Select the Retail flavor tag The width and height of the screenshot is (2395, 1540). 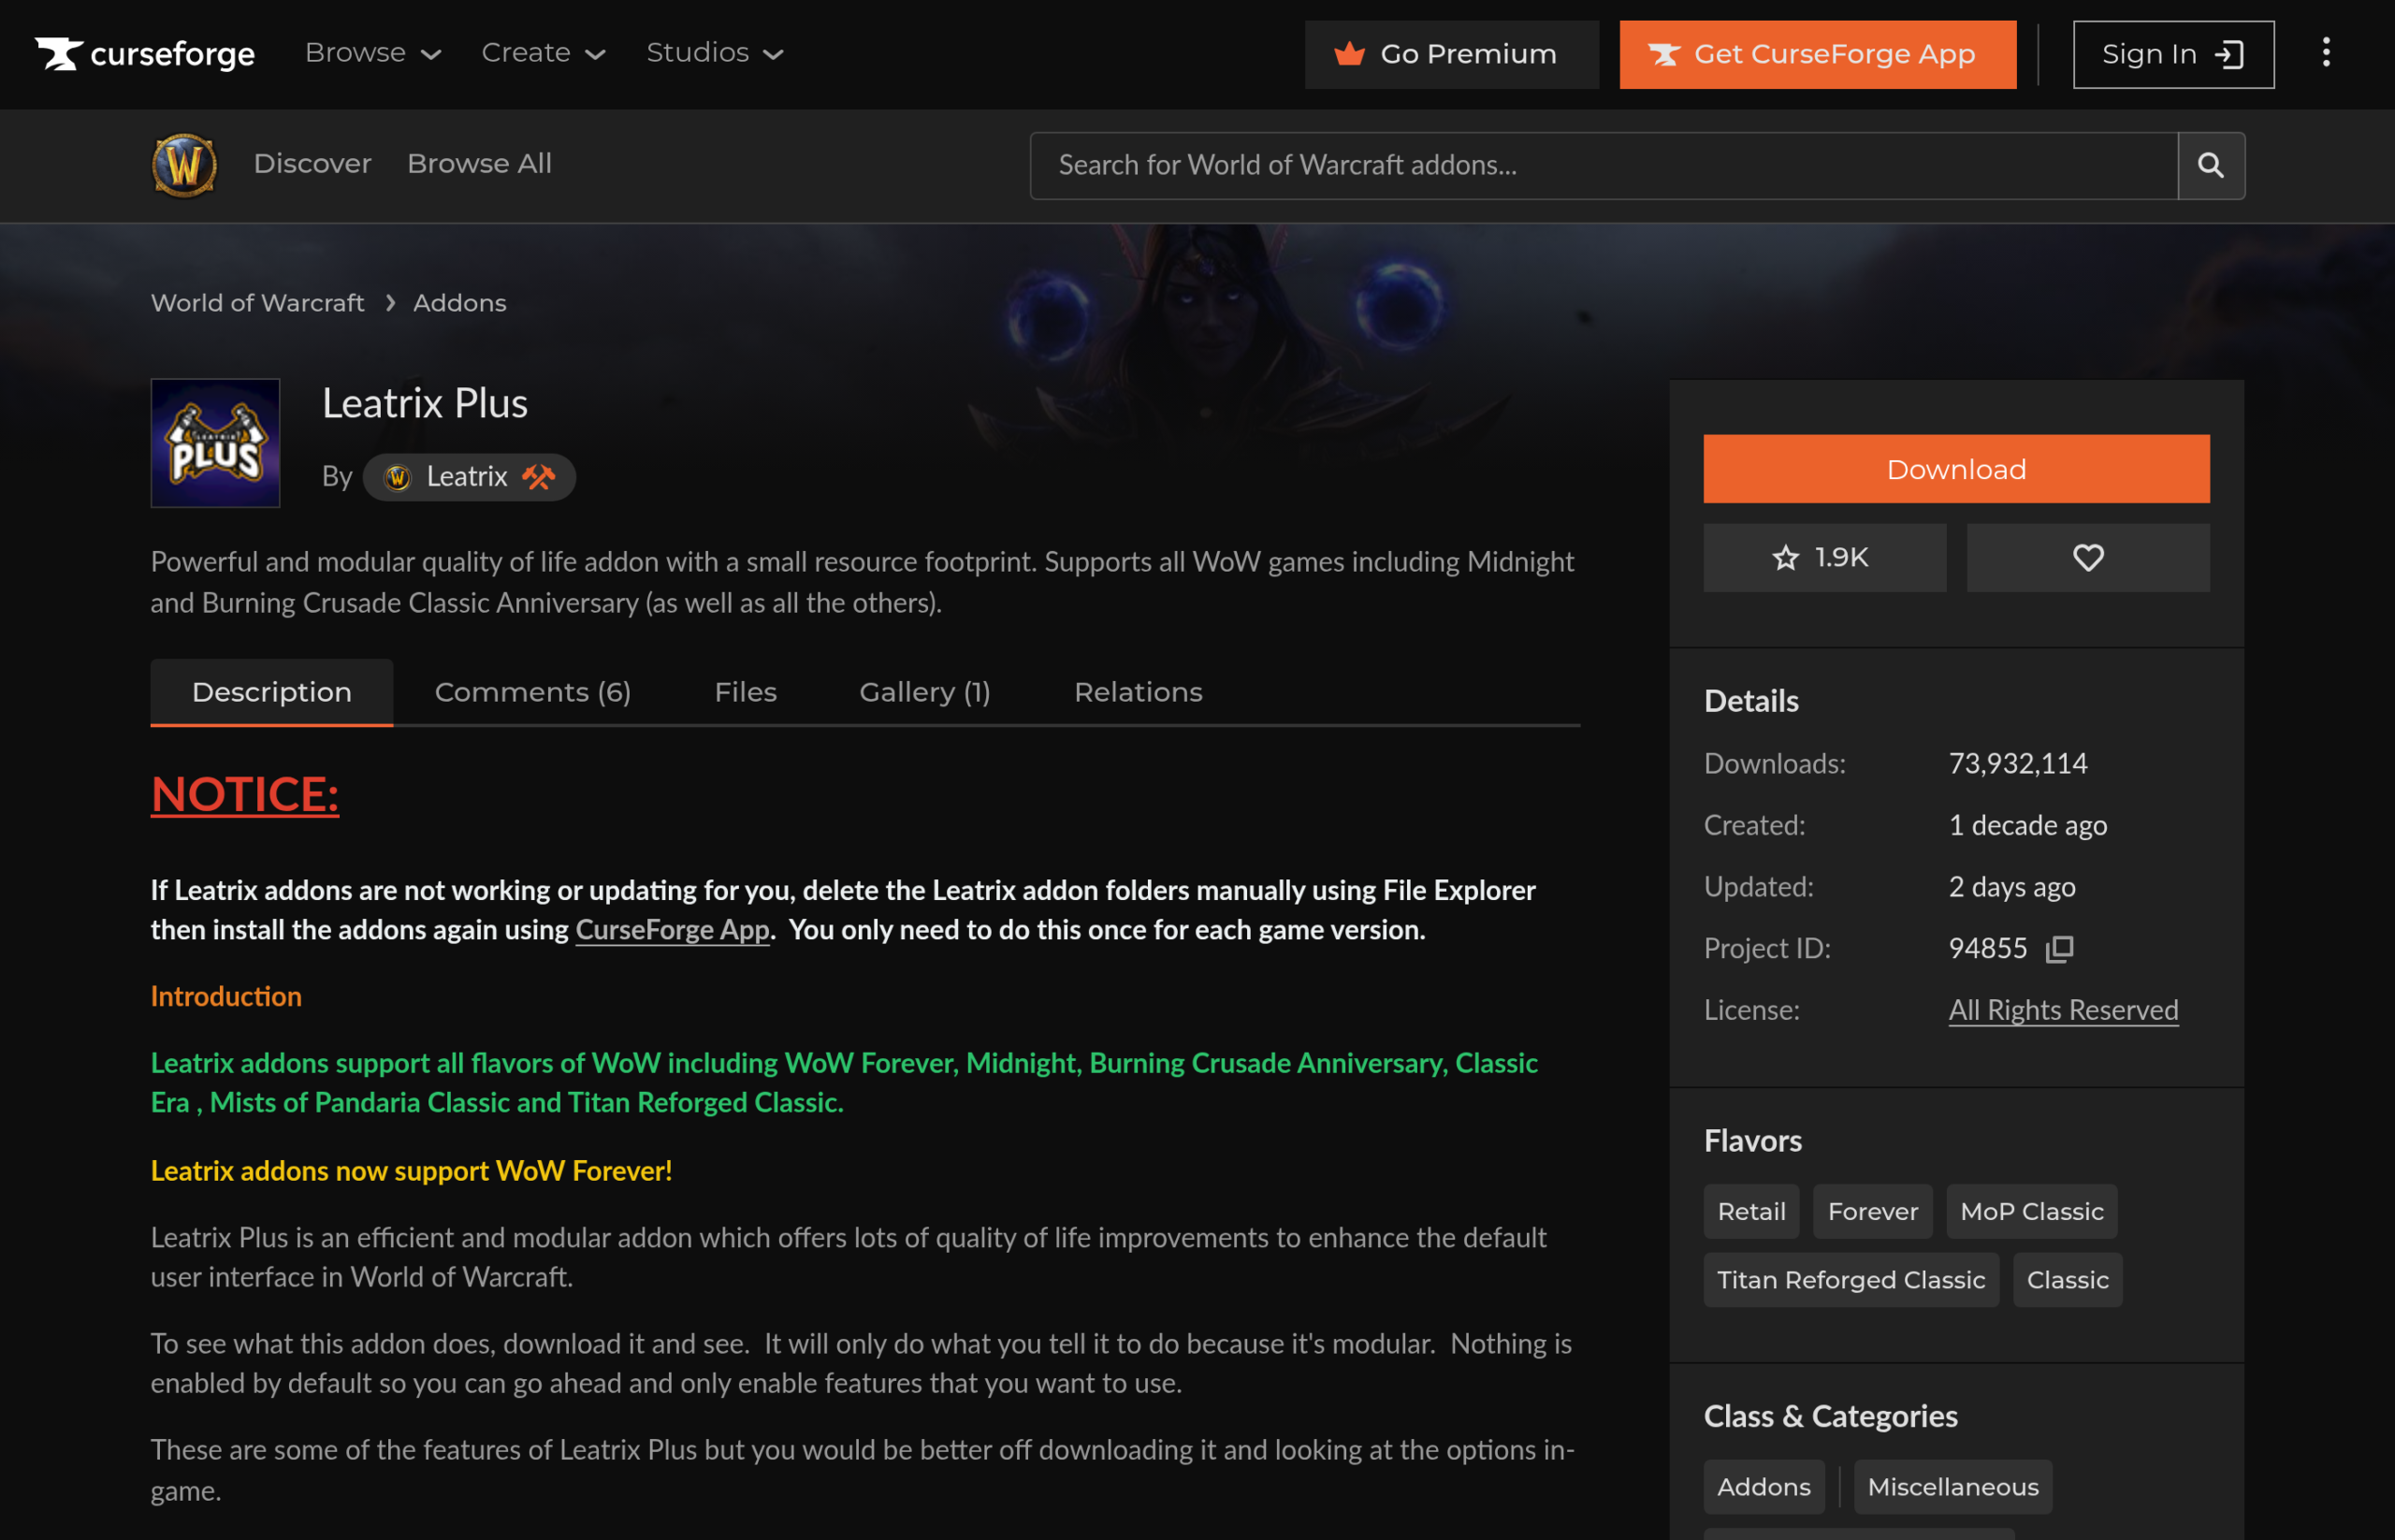click(1752, 1212)
